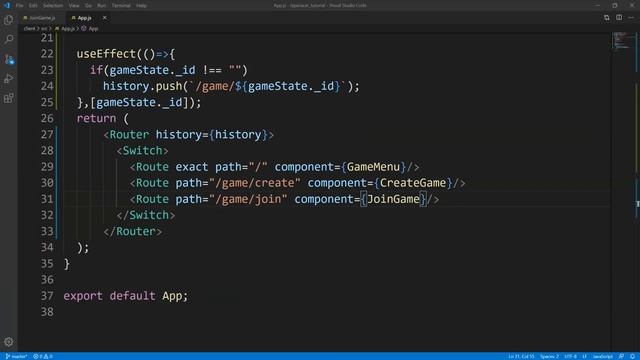Select the JavaScript language mode
Viewport: 640px width, 360px height.
[x=603, y=356]
